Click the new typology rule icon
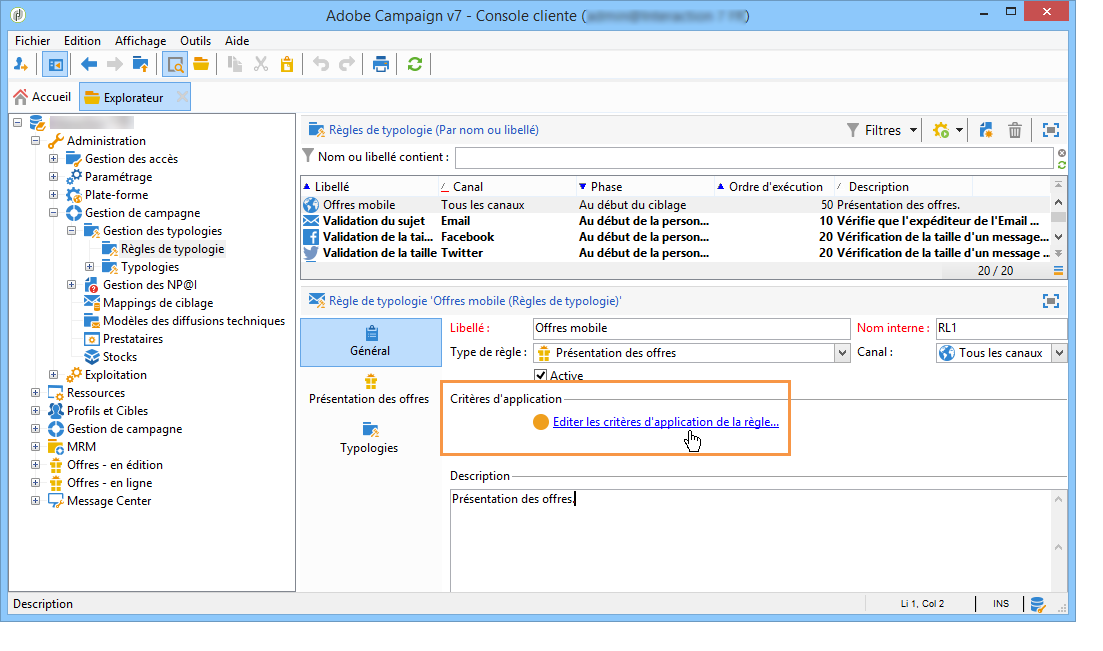 pyautogui.click(x=986, y=130)
